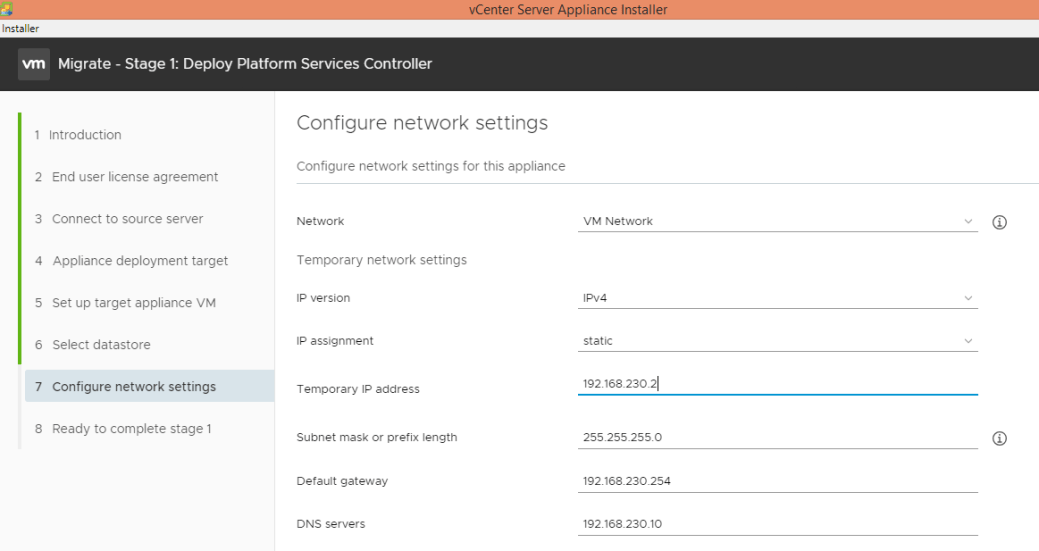Click the VMware vm logo icon
This screenshot has width=1039, height=551.
(x=34, y=64)
